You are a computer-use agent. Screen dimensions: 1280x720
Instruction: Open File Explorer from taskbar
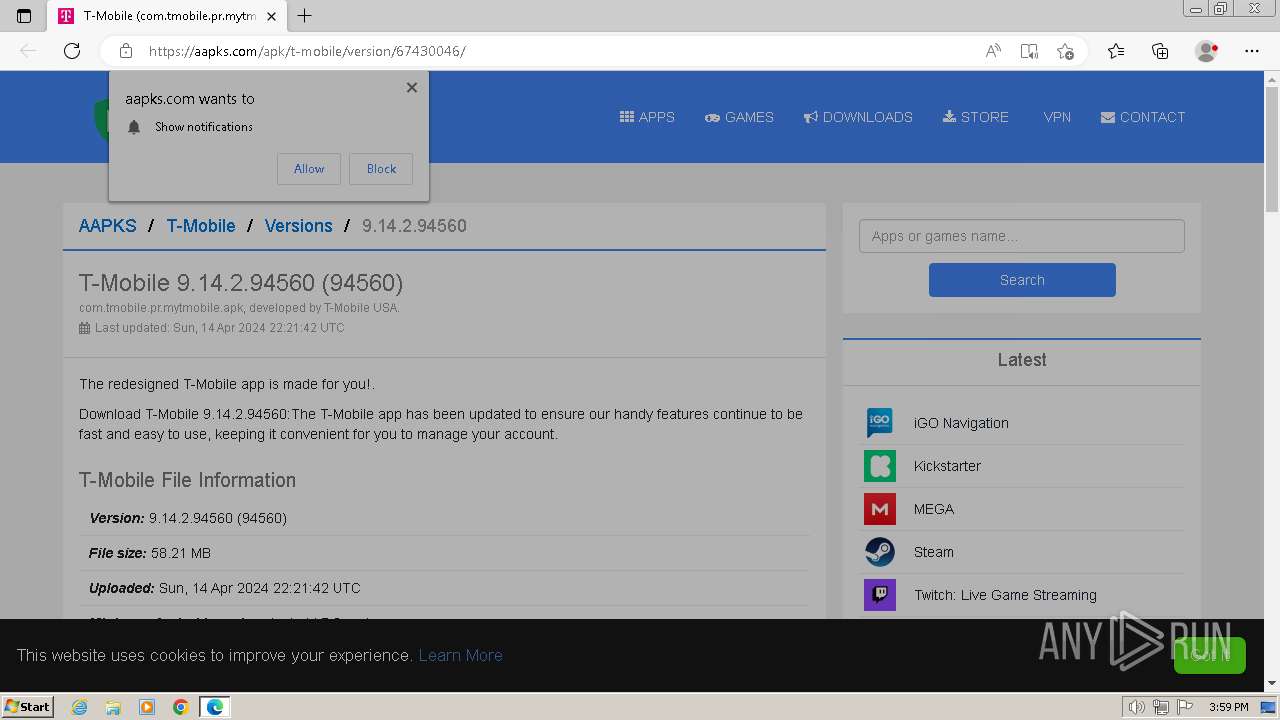(113, 707)
